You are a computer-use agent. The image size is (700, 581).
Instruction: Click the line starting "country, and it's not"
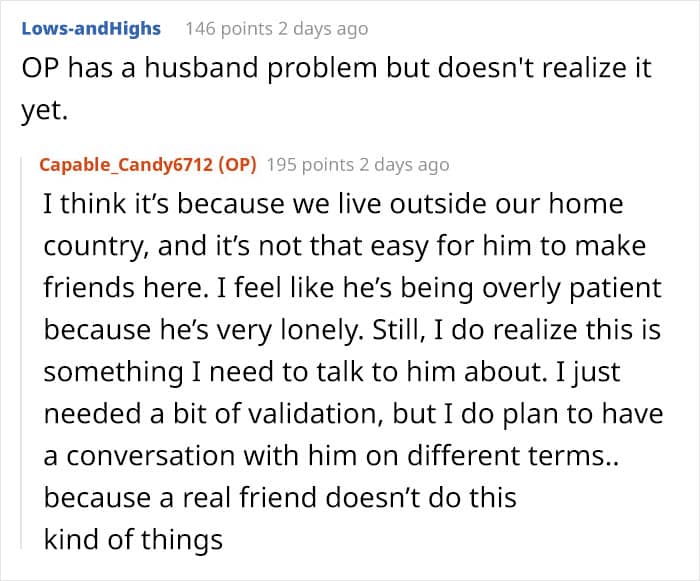344,246
